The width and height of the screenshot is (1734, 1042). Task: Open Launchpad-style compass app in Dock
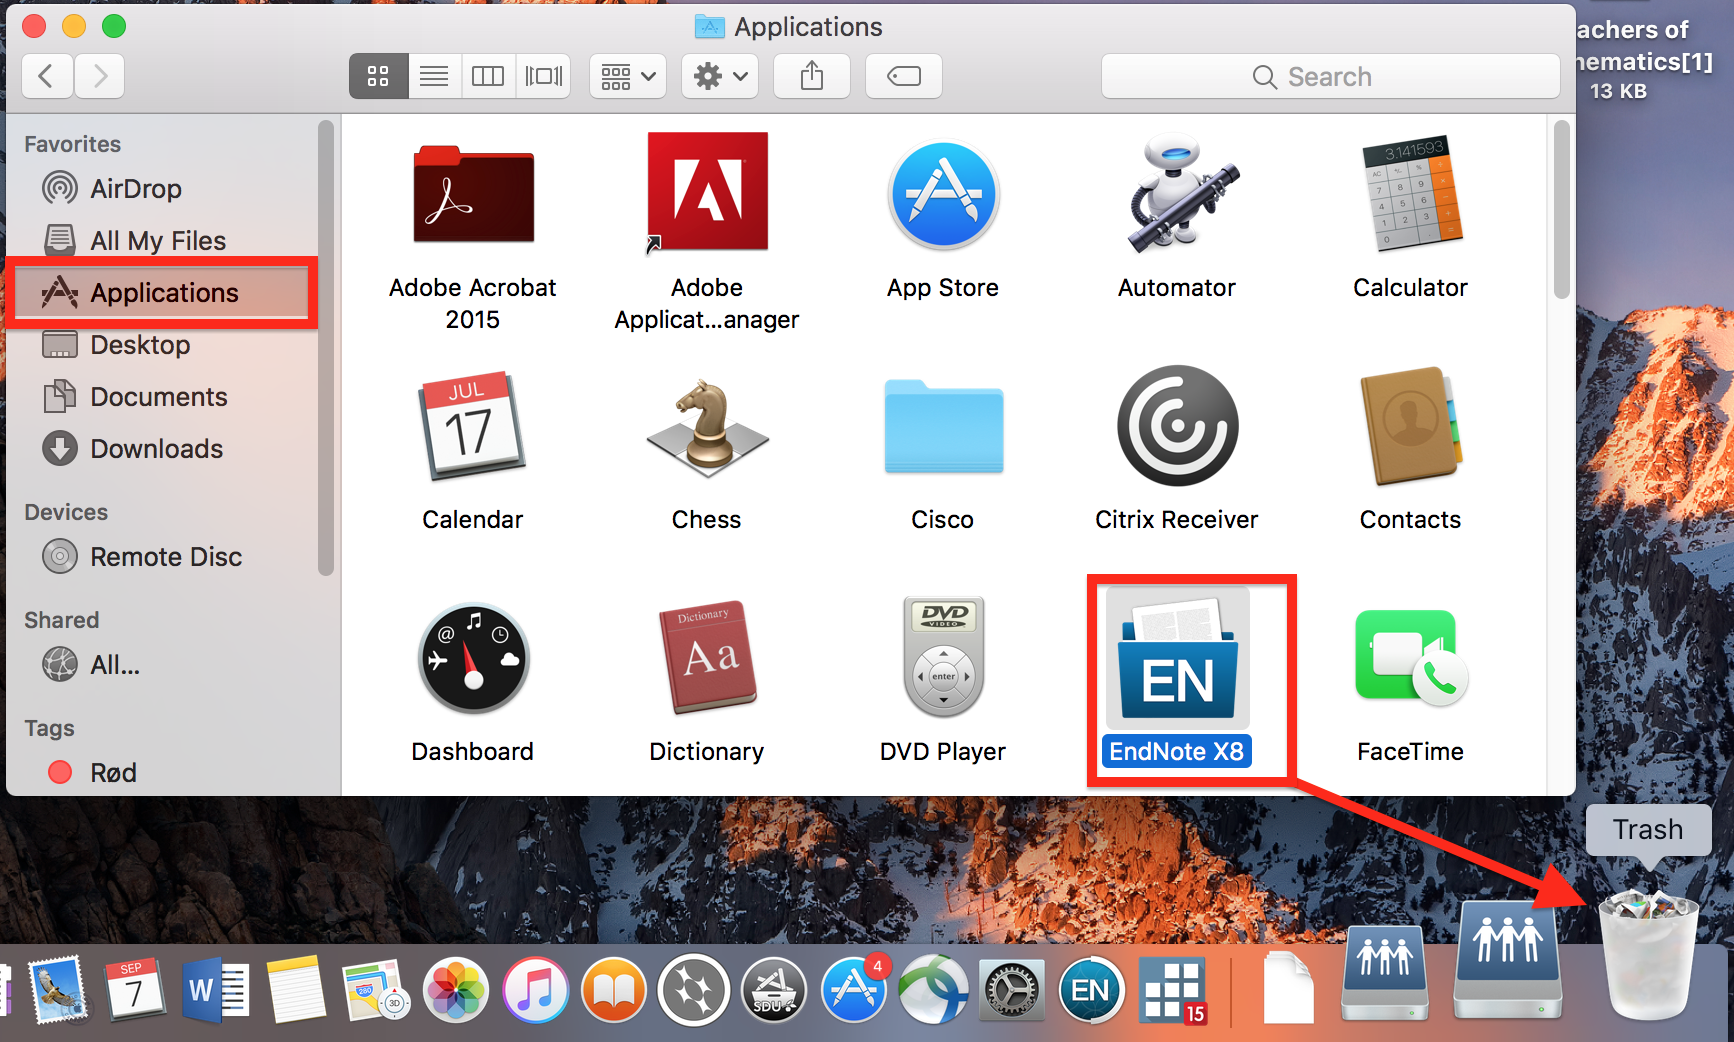693,991
